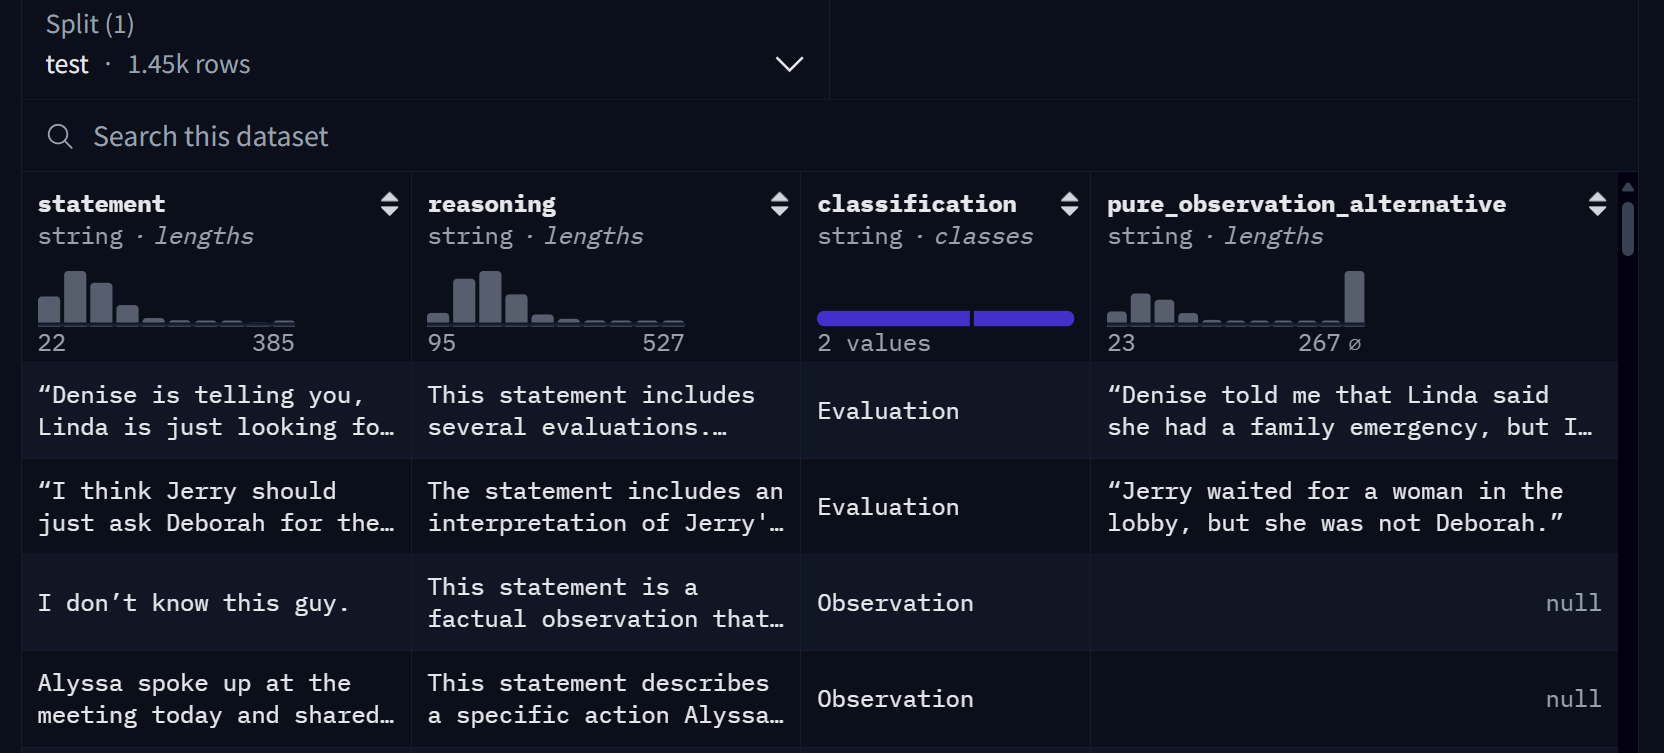Click Evaluation cell in Denise row
This screenshot has width=1664, height=753.
[945, 411]
